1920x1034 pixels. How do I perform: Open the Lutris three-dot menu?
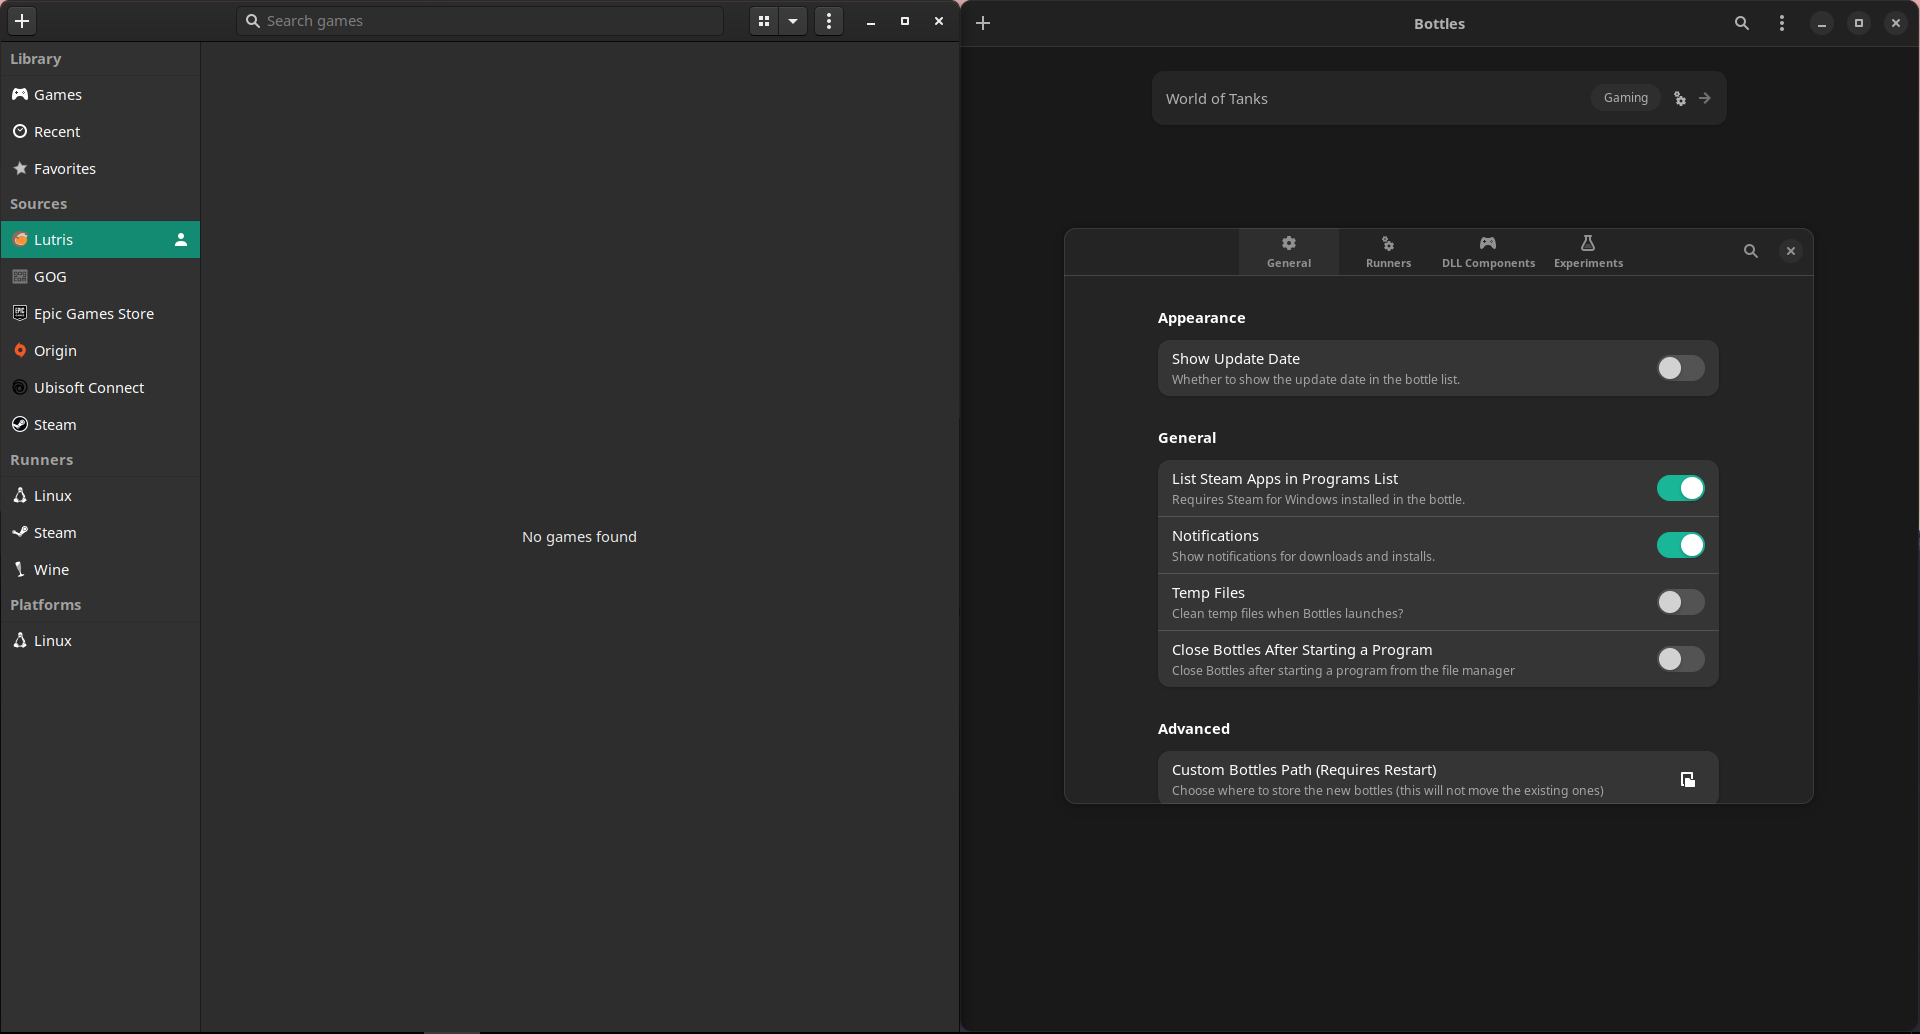coord(828,20)
